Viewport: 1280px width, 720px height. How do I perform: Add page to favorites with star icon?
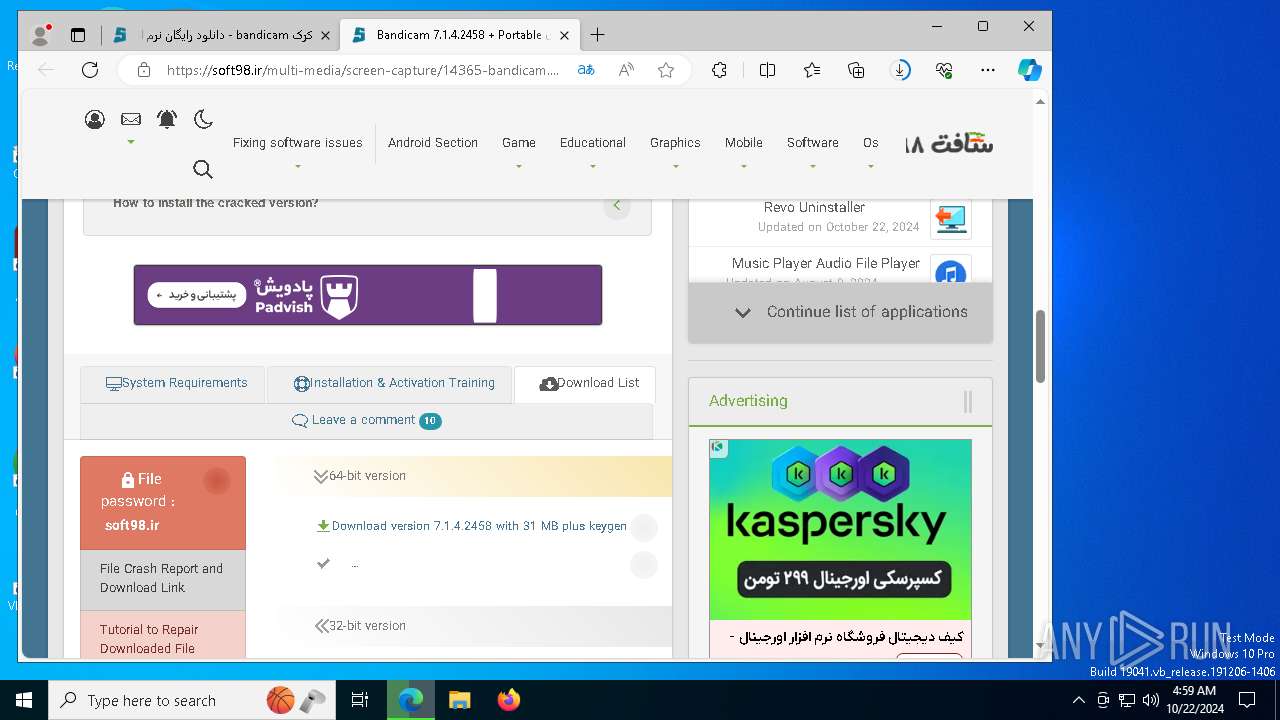pyautogui.click(x=666, y=70)
